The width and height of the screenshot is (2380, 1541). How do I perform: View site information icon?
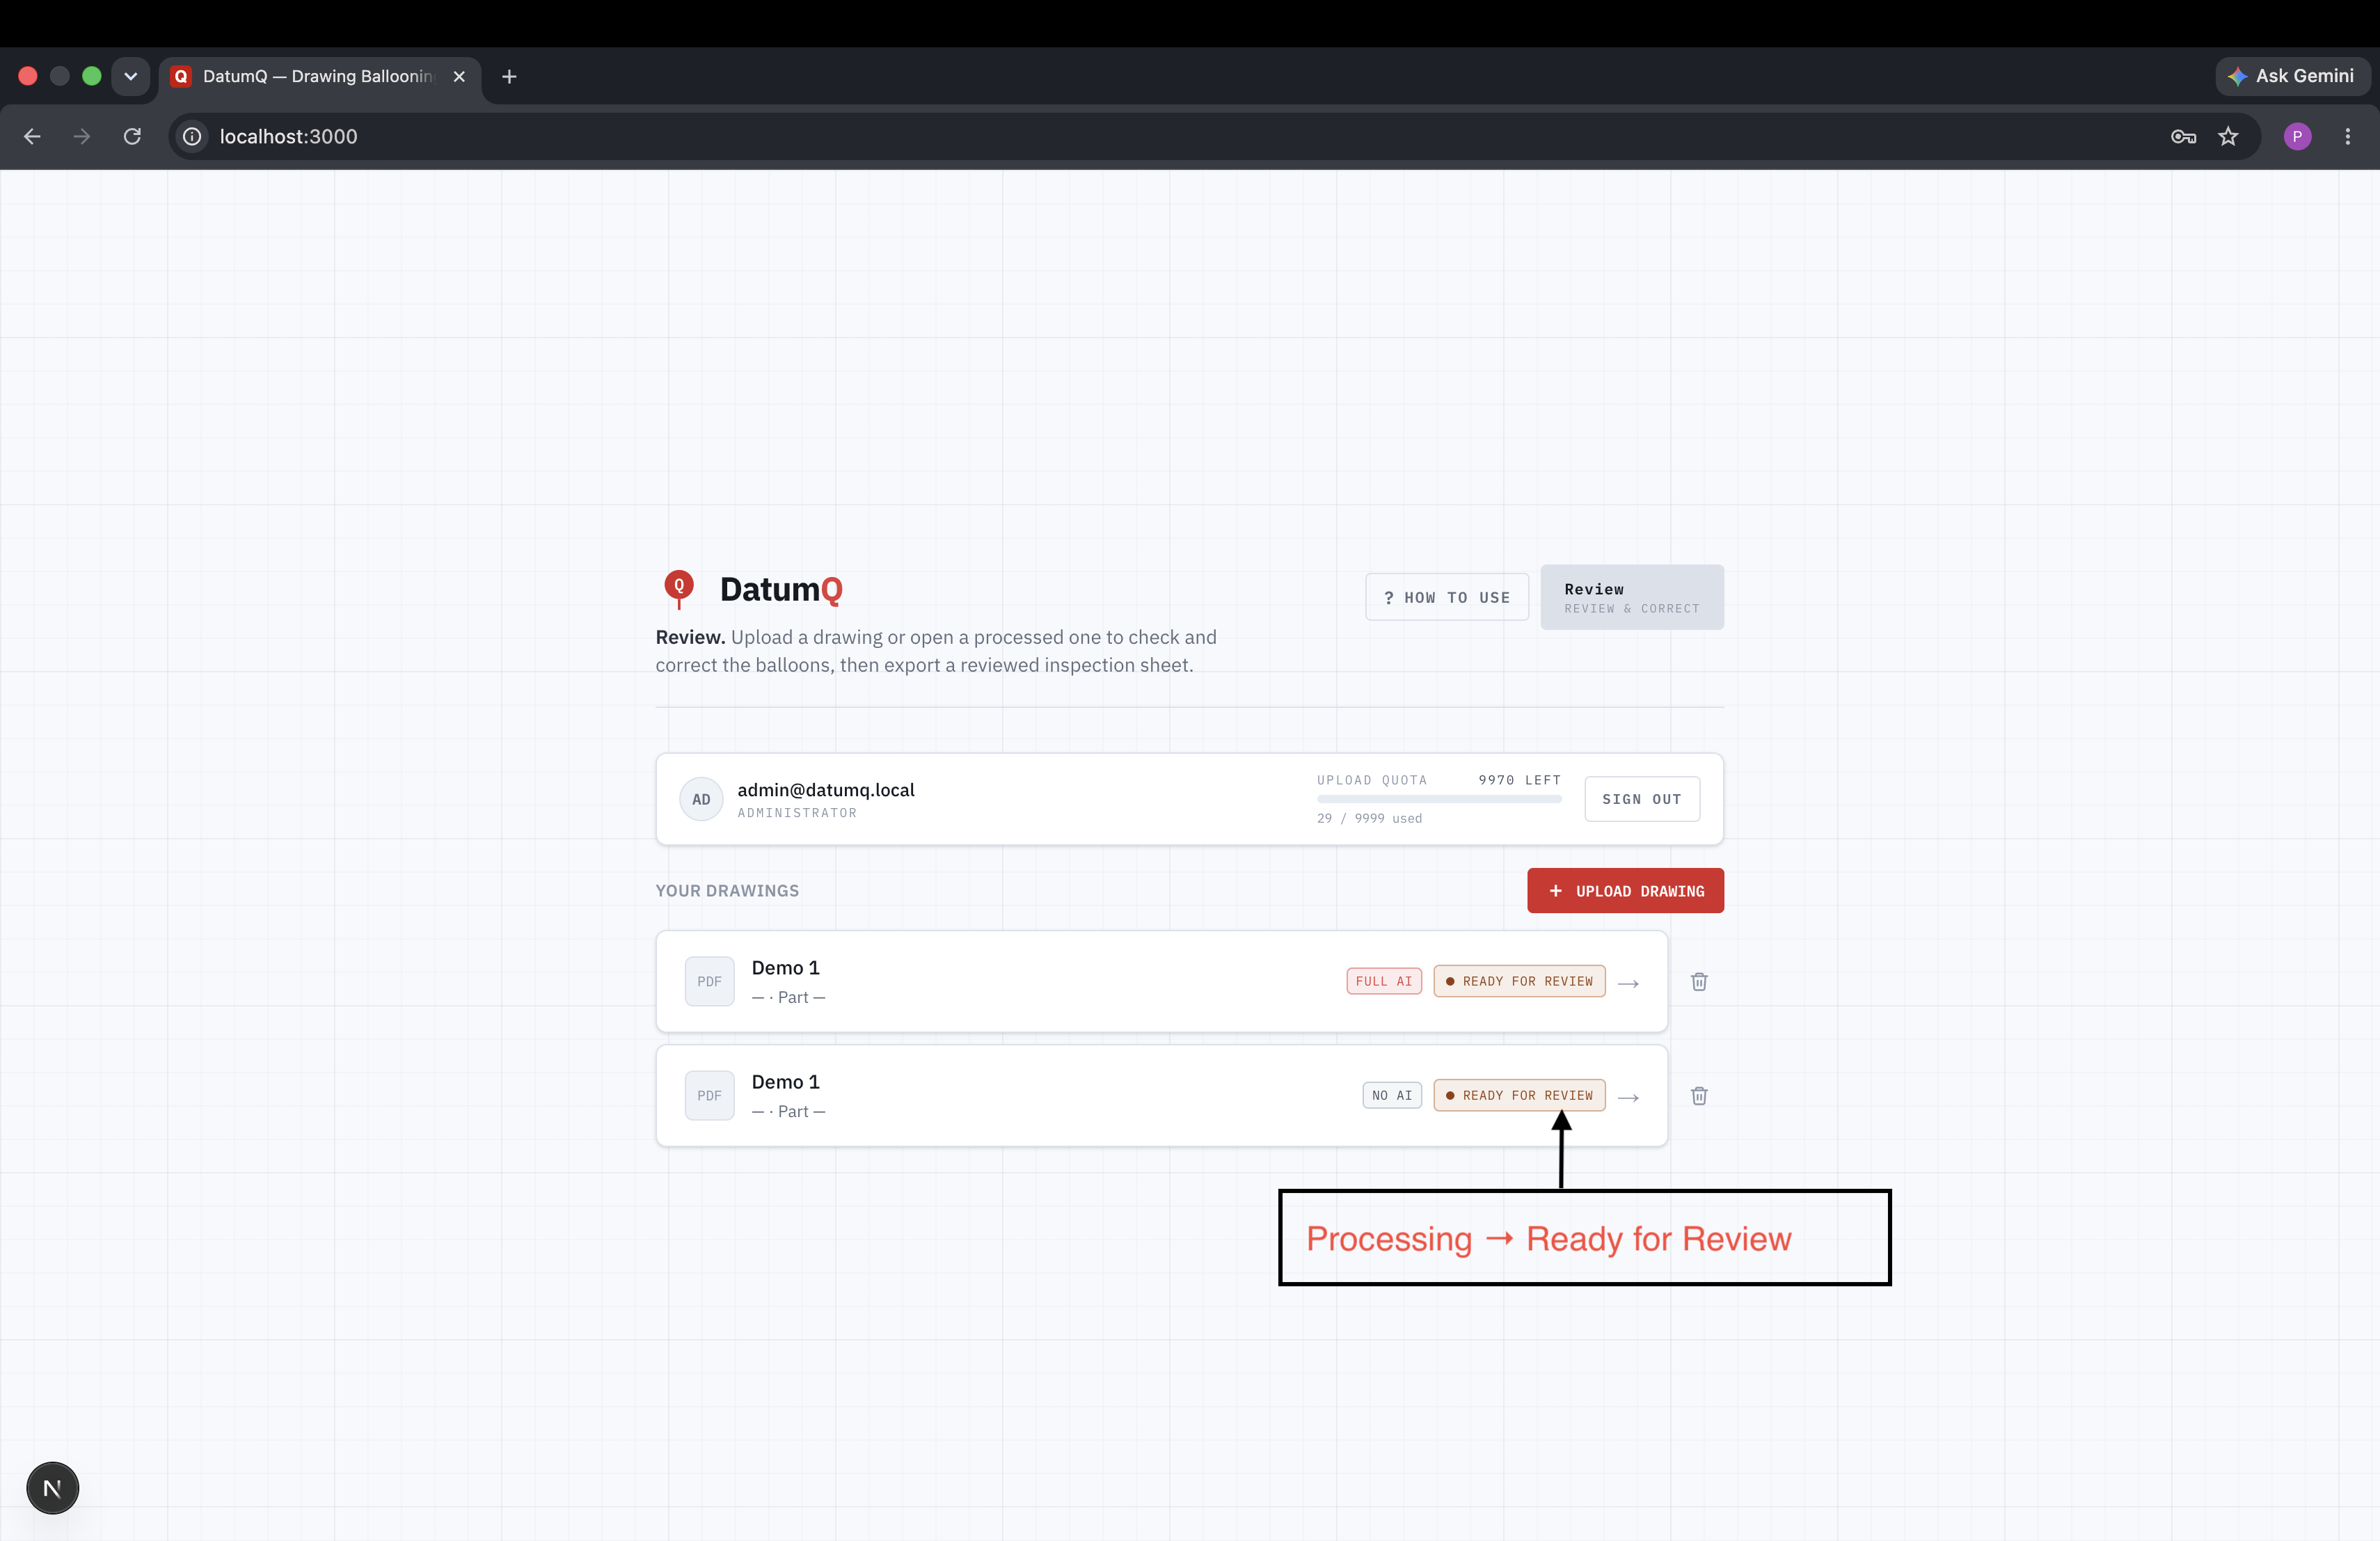tap(192, 136)
